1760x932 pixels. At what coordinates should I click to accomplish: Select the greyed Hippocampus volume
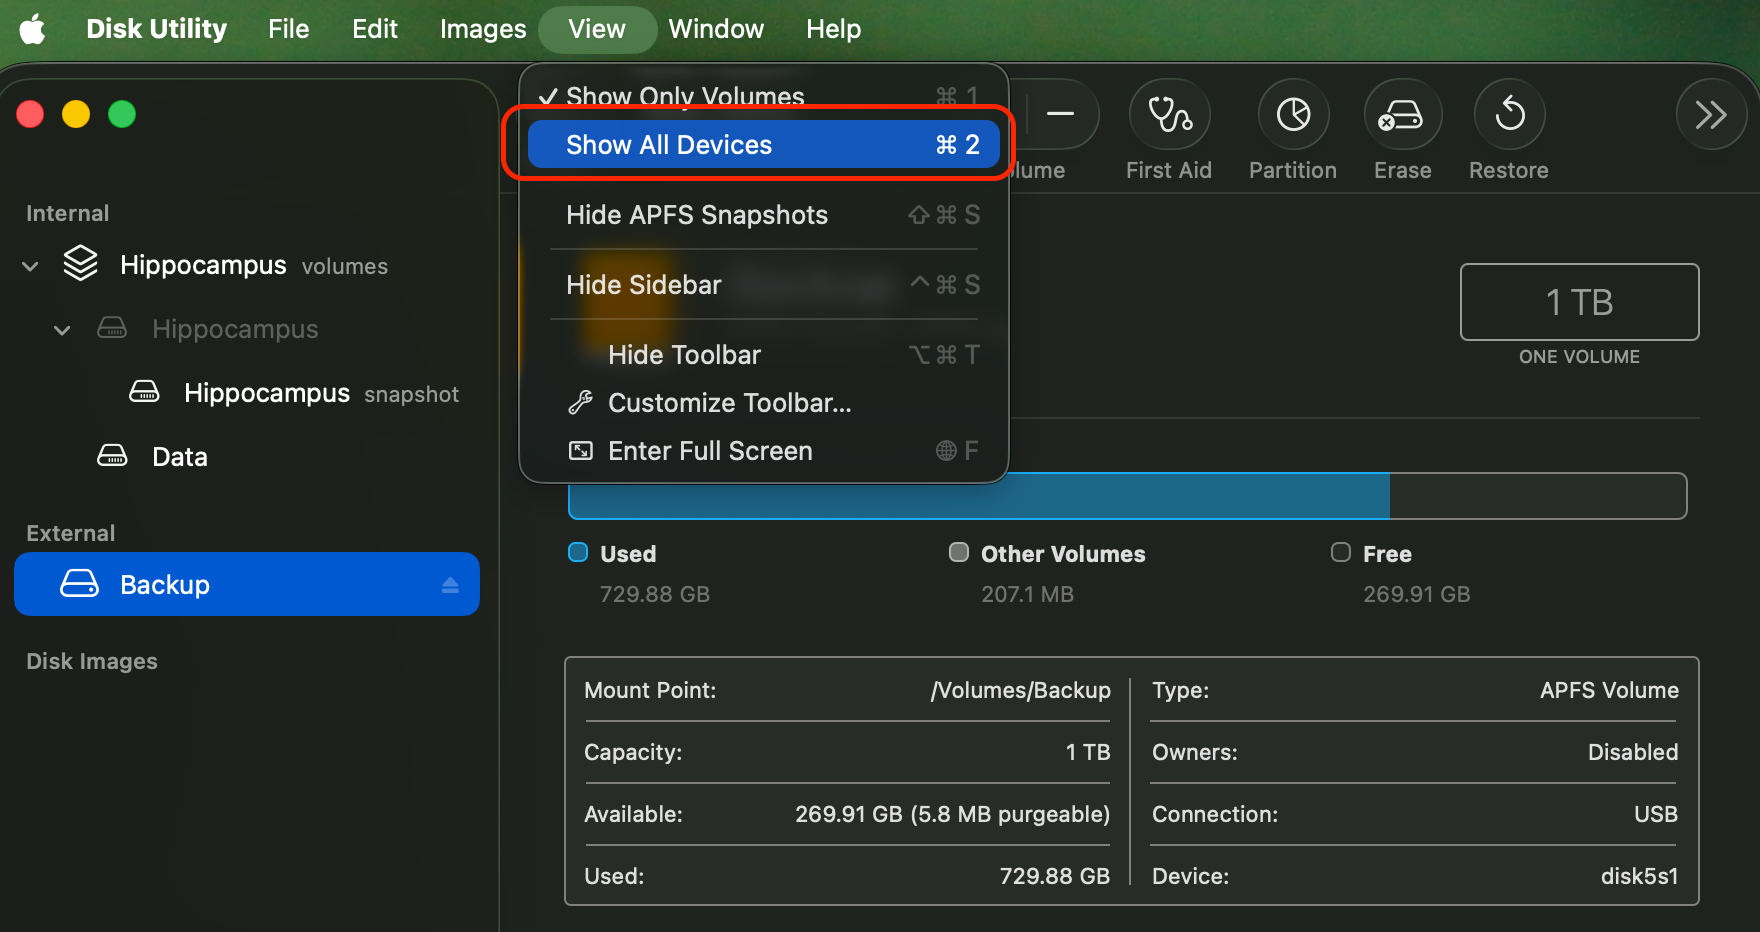point(247,329)
